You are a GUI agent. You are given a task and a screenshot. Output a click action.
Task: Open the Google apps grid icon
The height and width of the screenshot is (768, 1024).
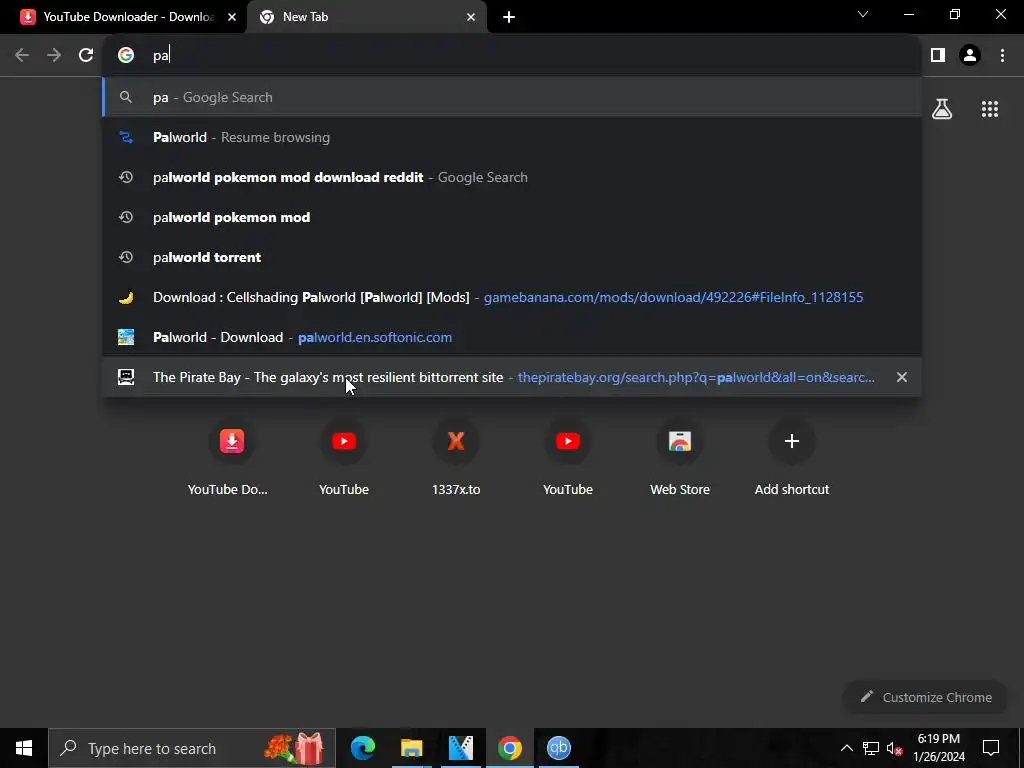(989, 109)
